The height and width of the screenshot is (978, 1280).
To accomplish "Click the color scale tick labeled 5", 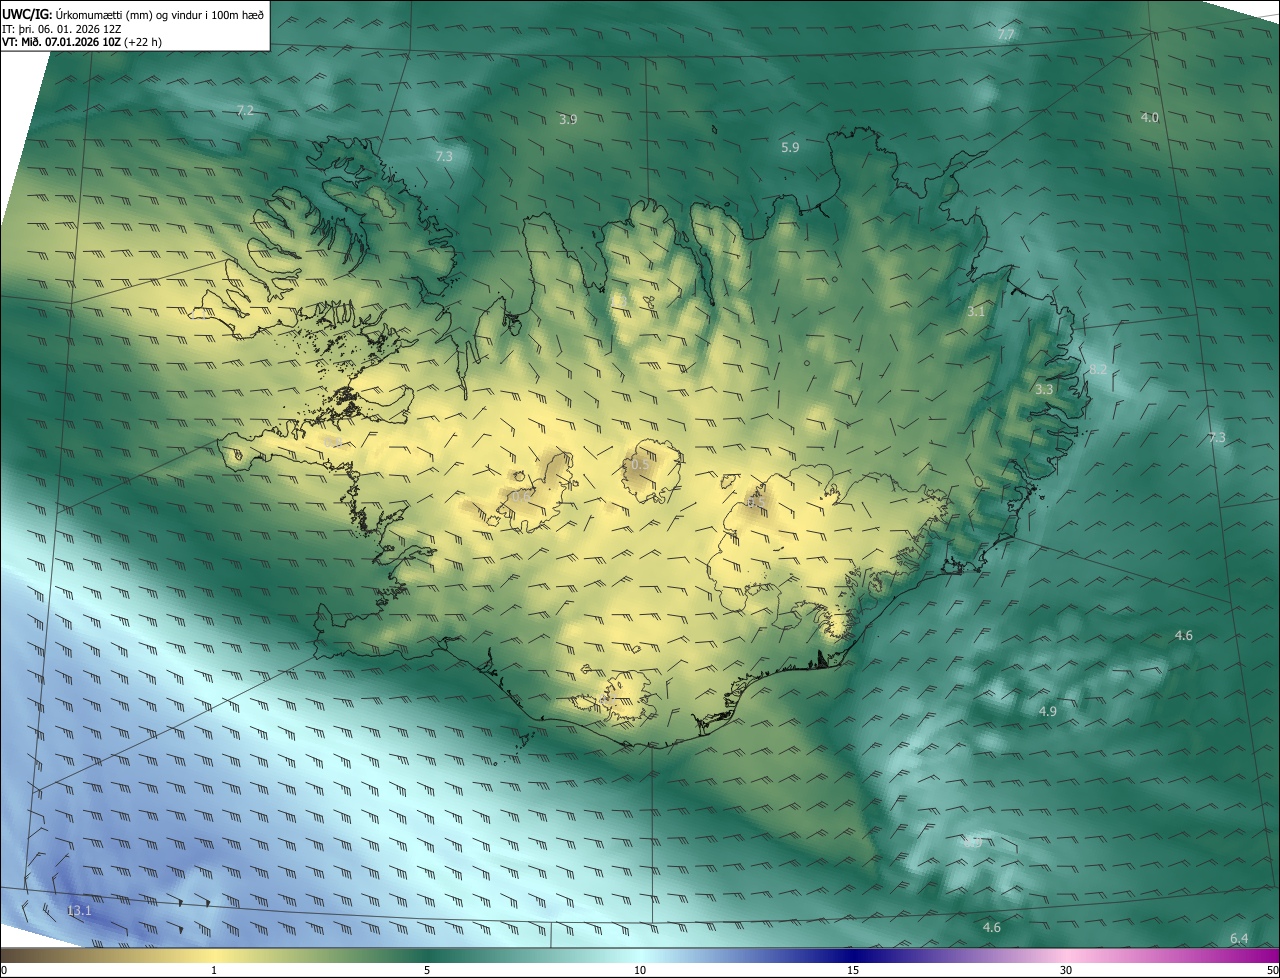I will [427, 970].
